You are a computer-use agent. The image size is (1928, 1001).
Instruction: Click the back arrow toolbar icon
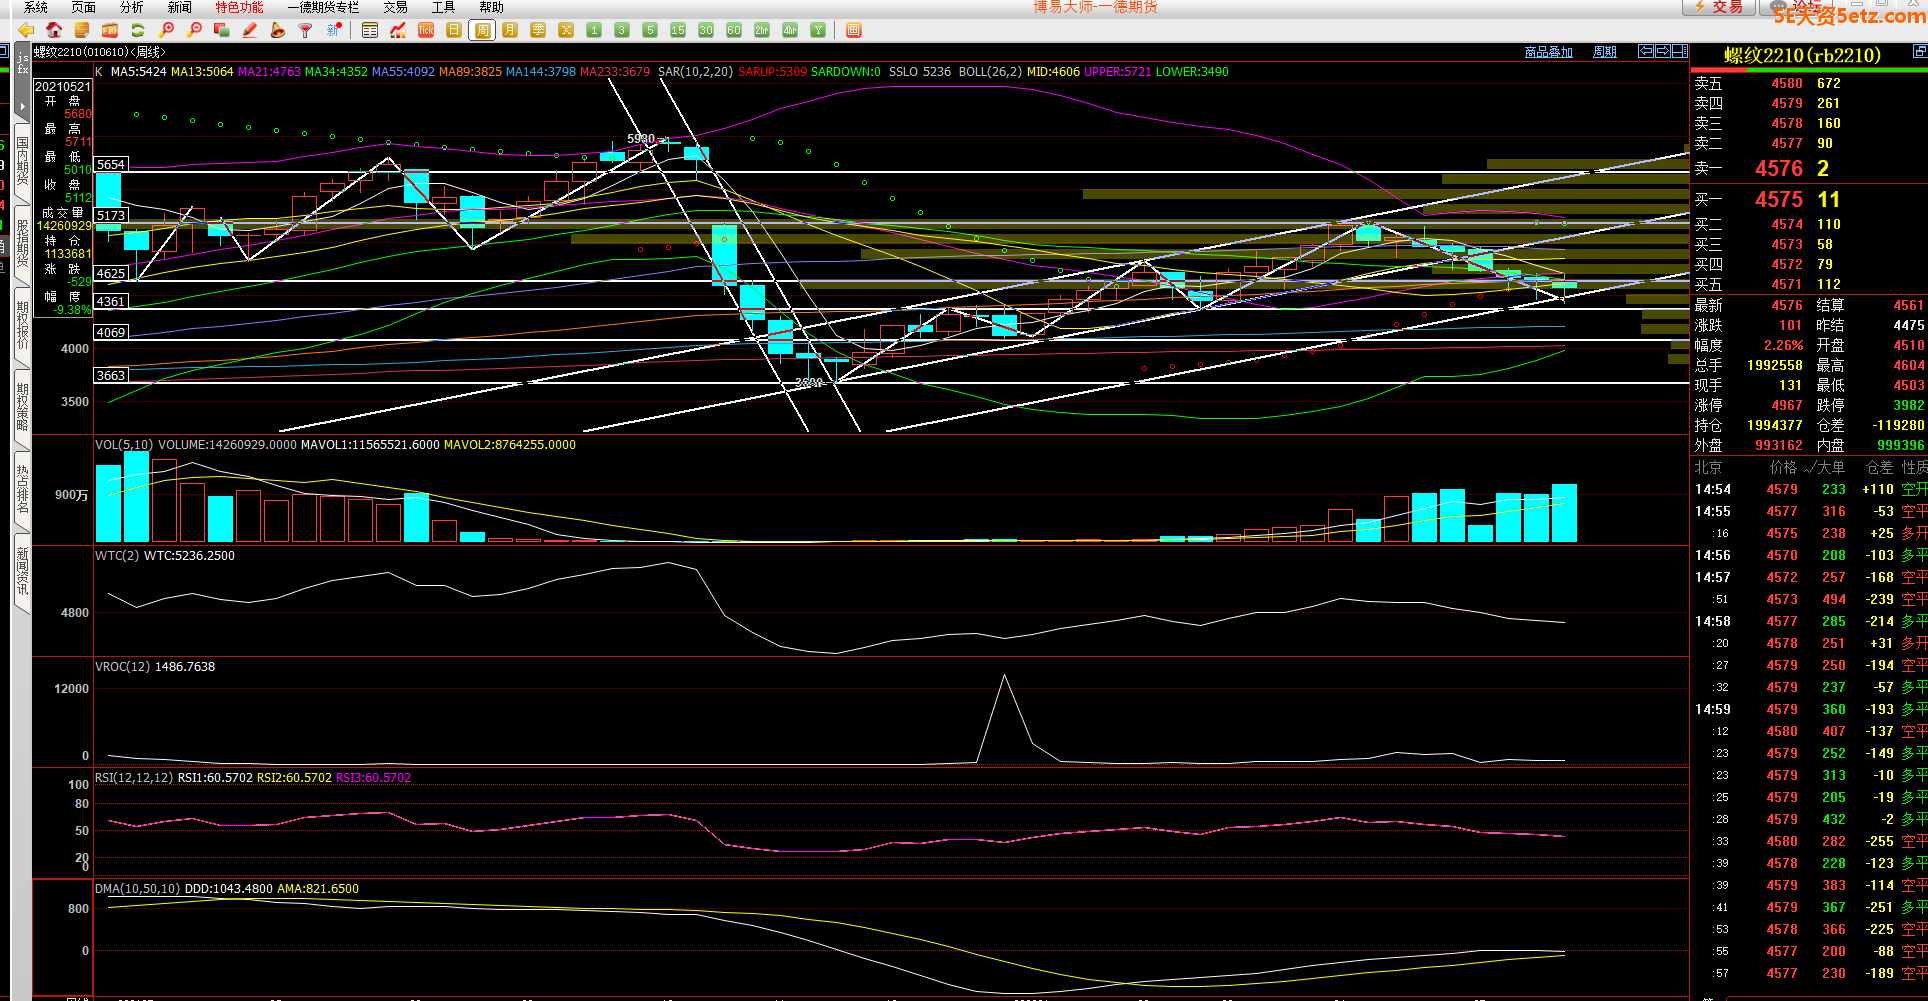click(x=26, y=31)
